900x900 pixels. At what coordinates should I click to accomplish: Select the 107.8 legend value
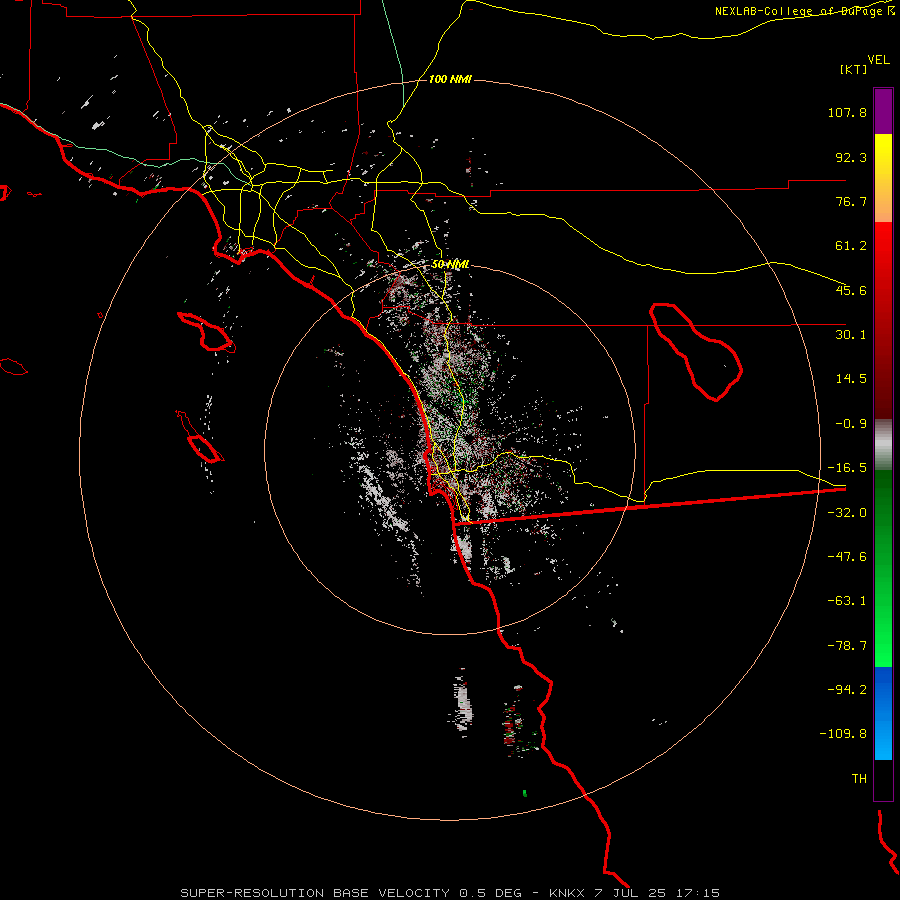pos(847,112)
